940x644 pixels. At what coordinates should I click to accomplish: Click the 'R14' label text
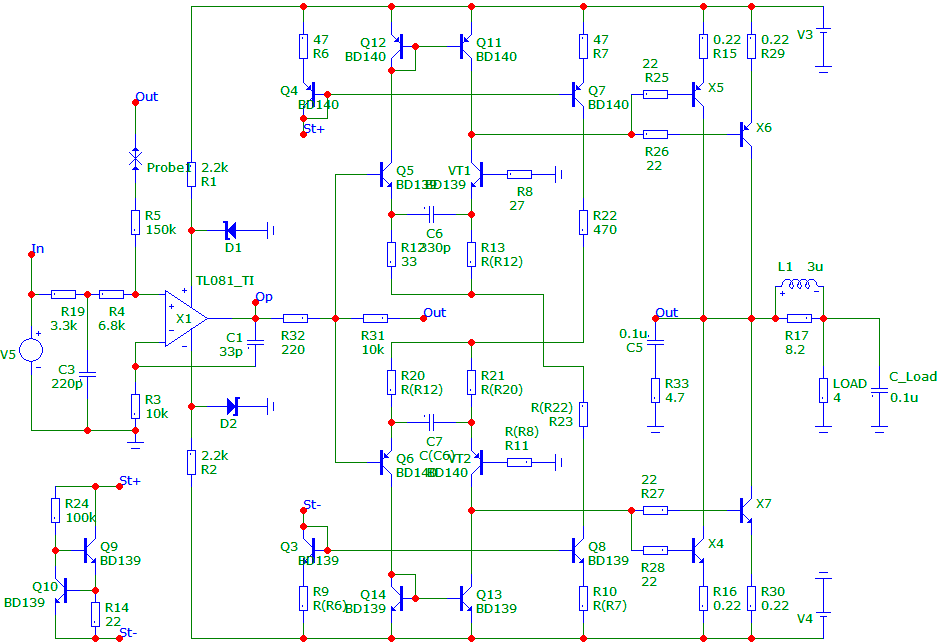coord(117,607)
